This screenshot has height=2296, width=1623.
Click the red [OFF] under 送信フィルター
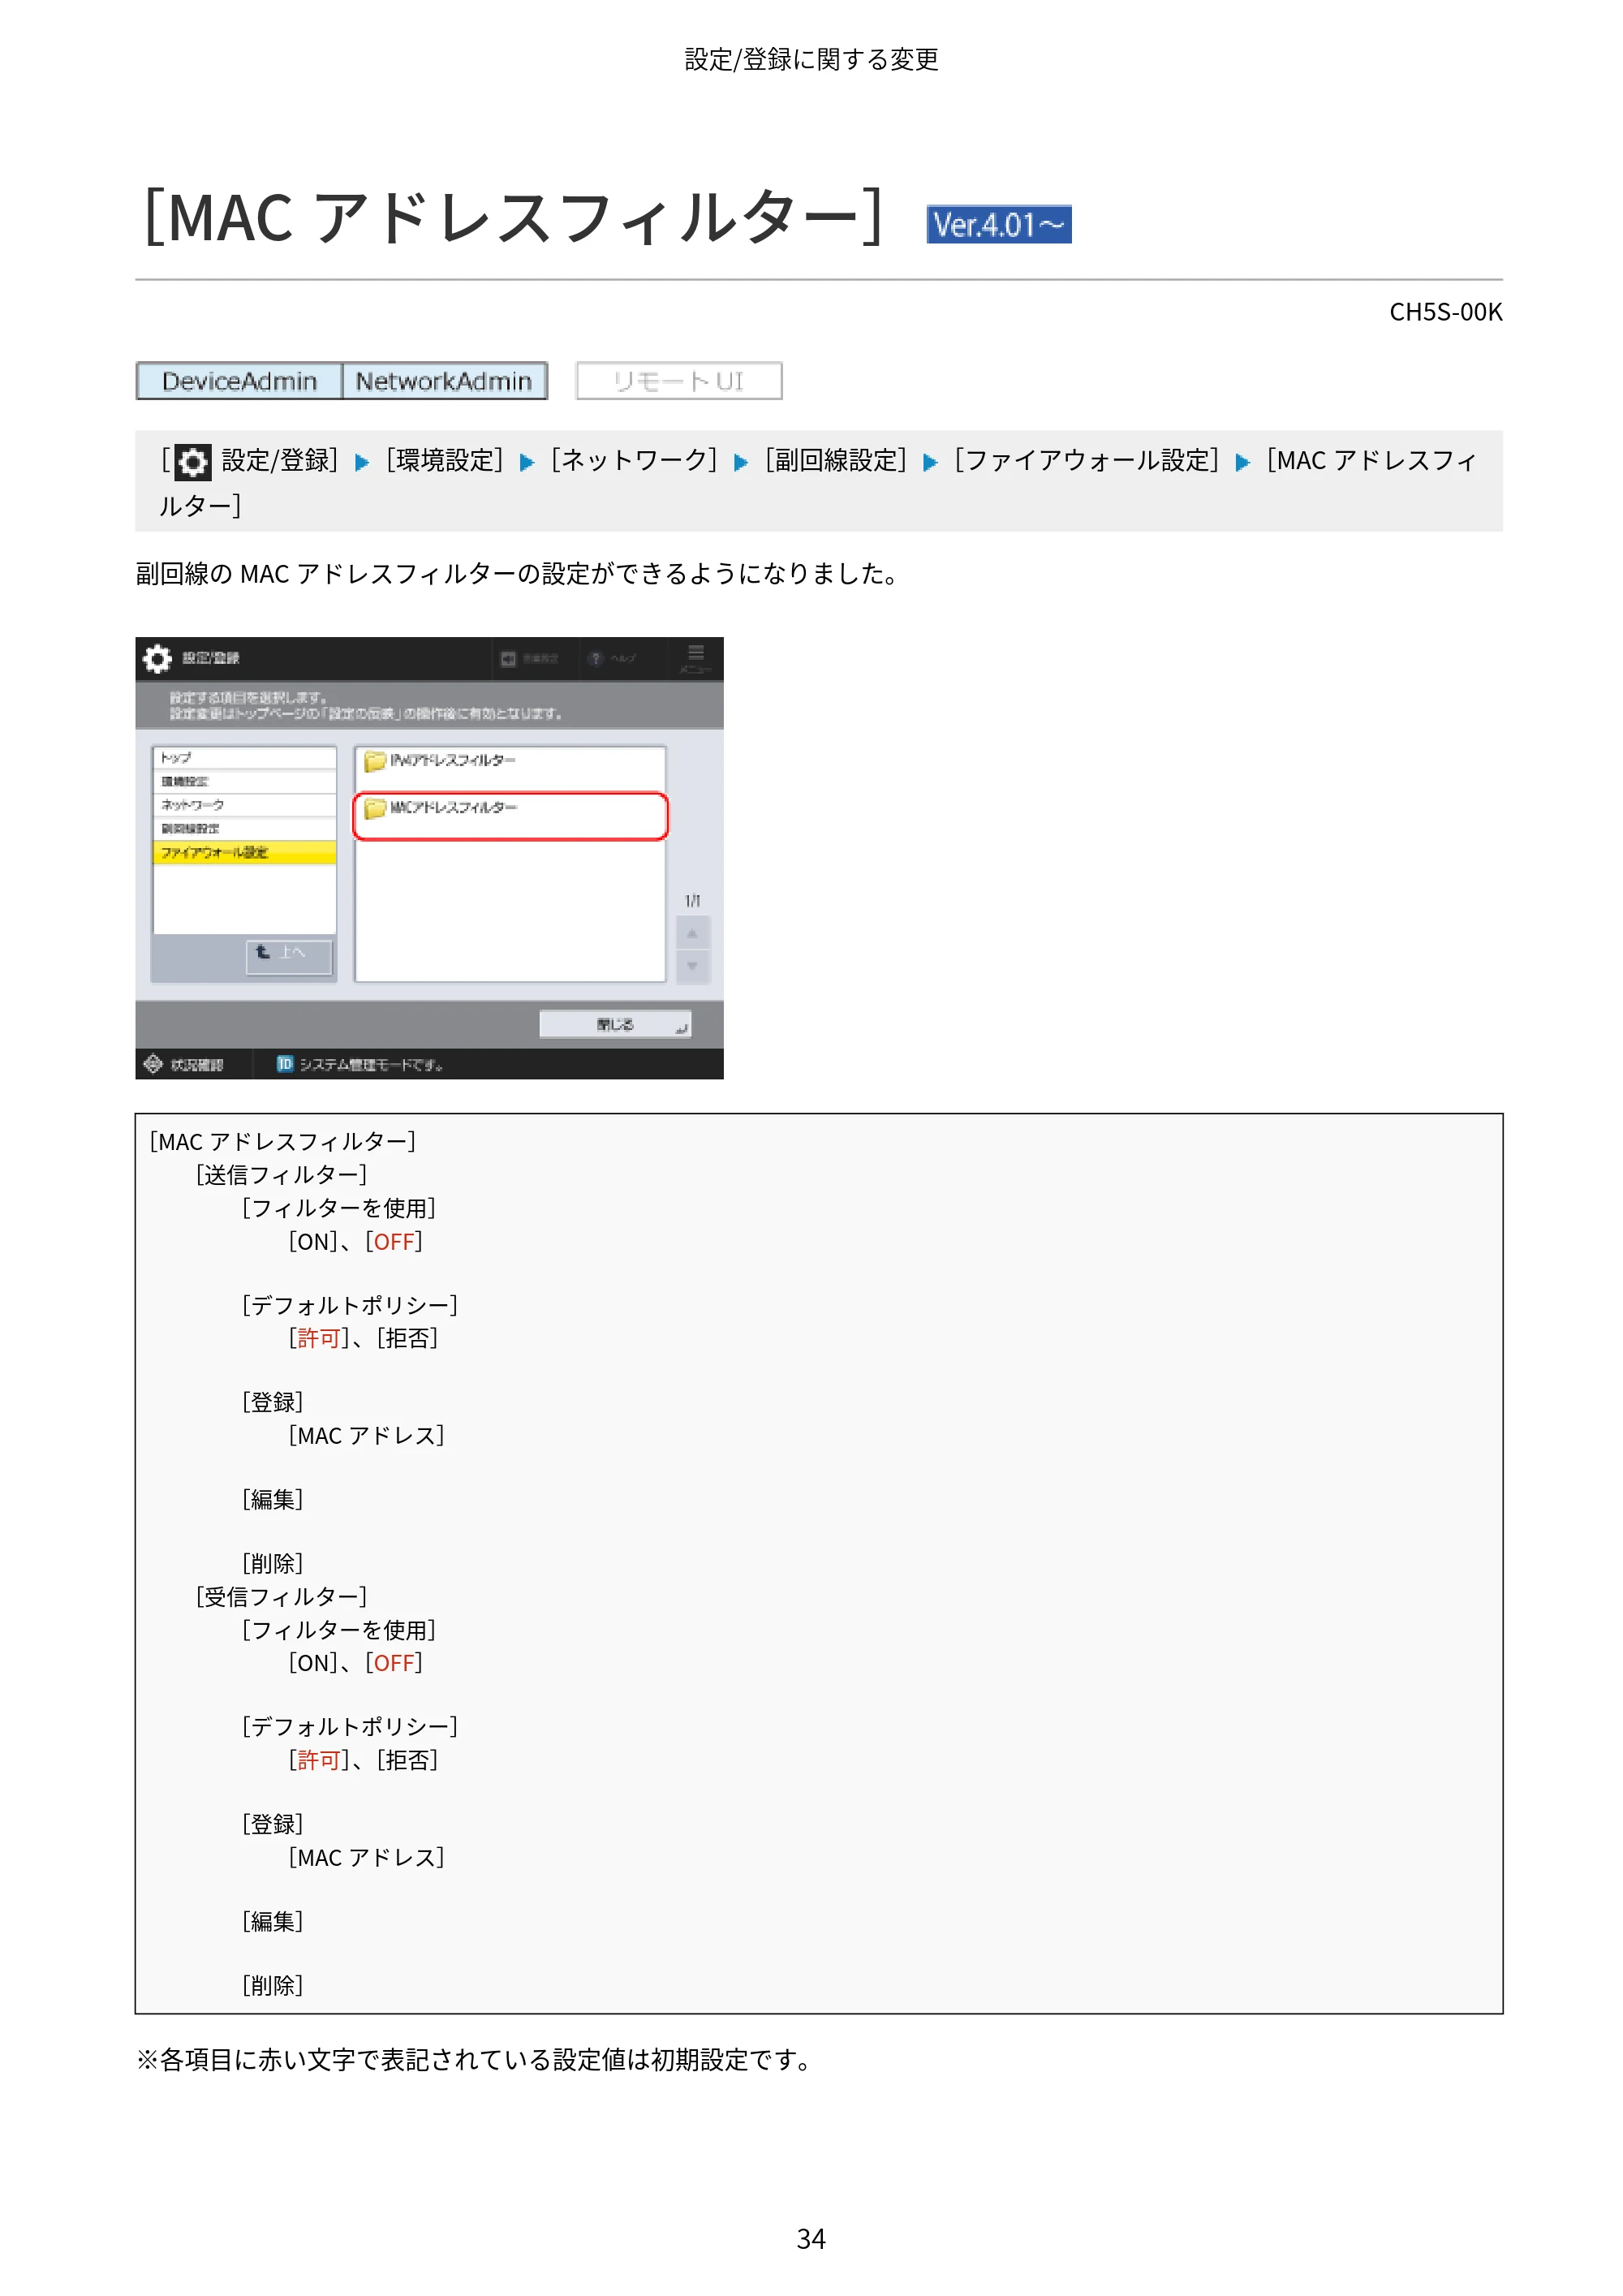click(394, 1242)
